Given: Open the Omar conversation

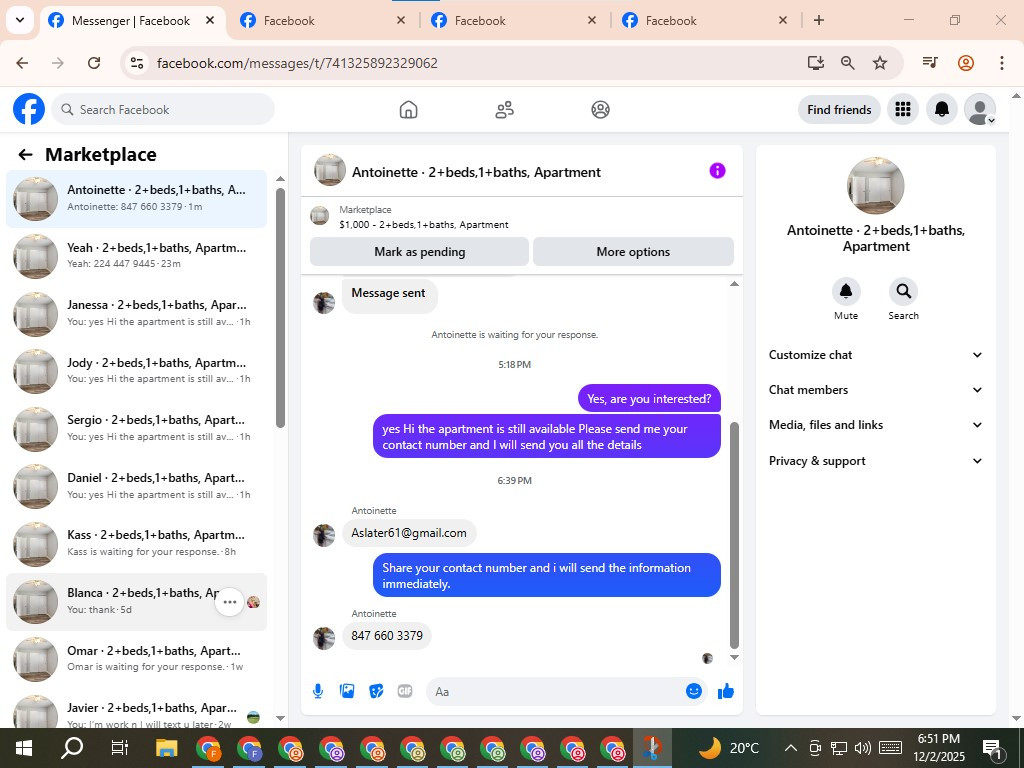Looking at the screenshot, I should [136, 659].
